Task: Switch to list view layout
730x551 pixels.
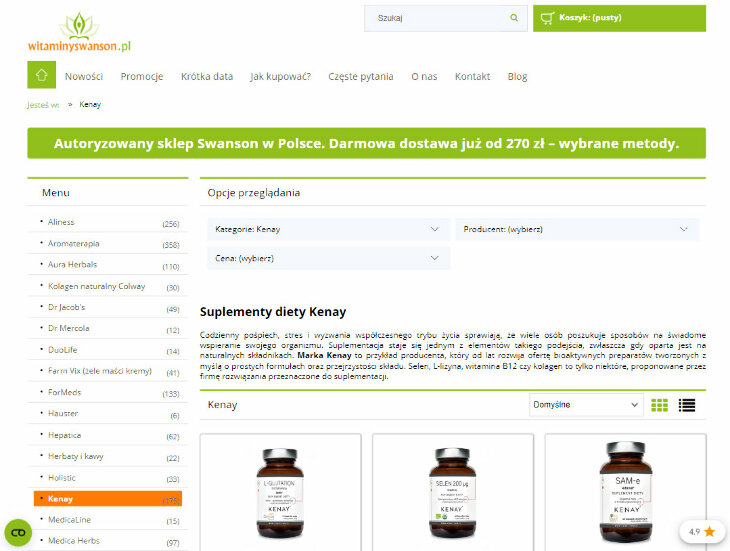Action: [x=687, y=405]
